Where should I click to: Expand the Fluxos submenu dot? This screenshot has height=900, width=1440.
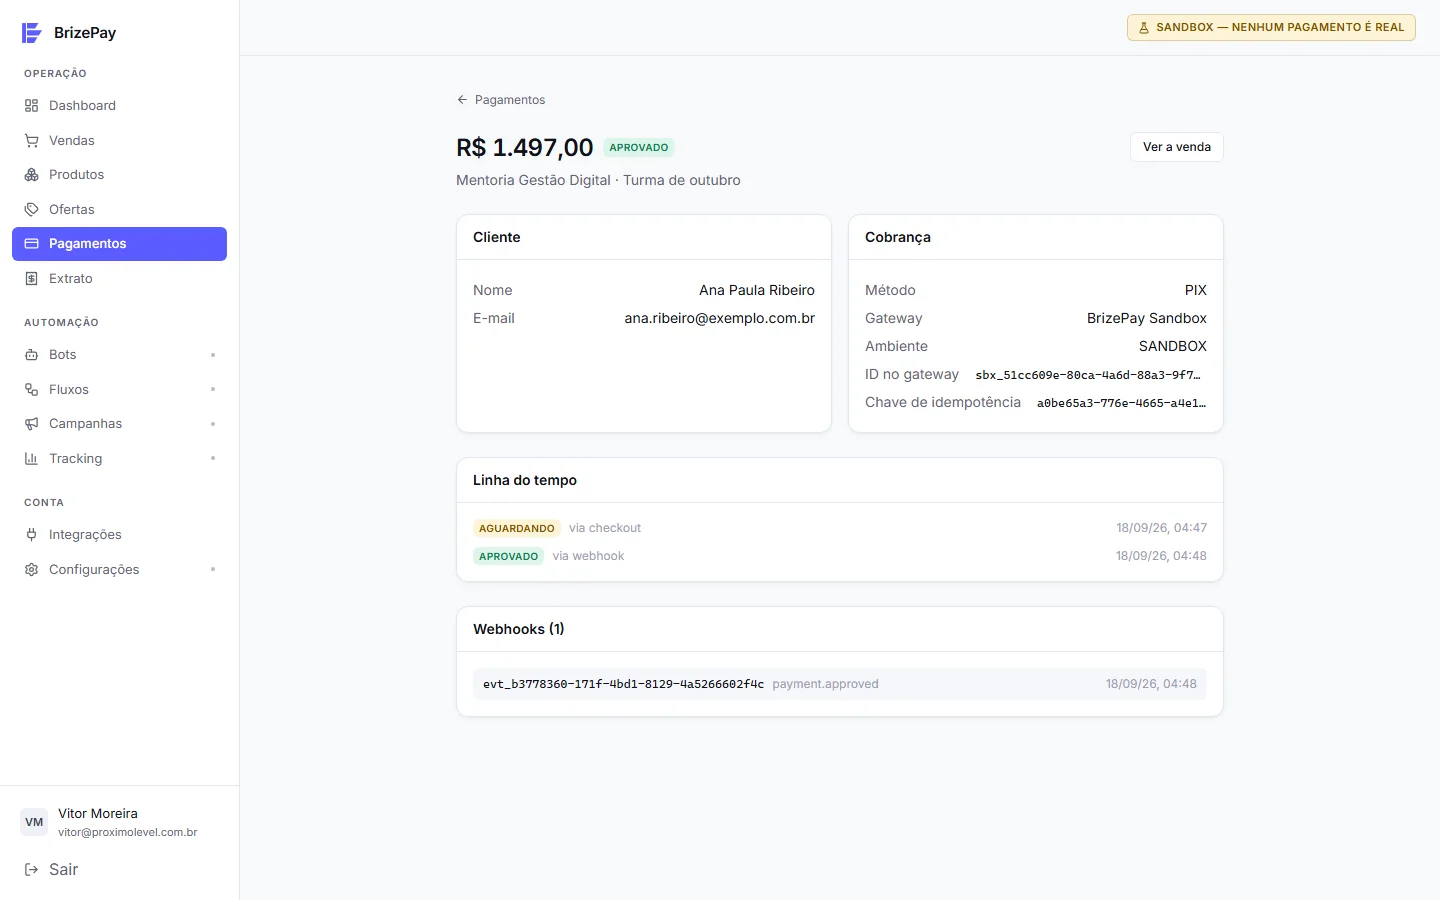coord(213,390)
